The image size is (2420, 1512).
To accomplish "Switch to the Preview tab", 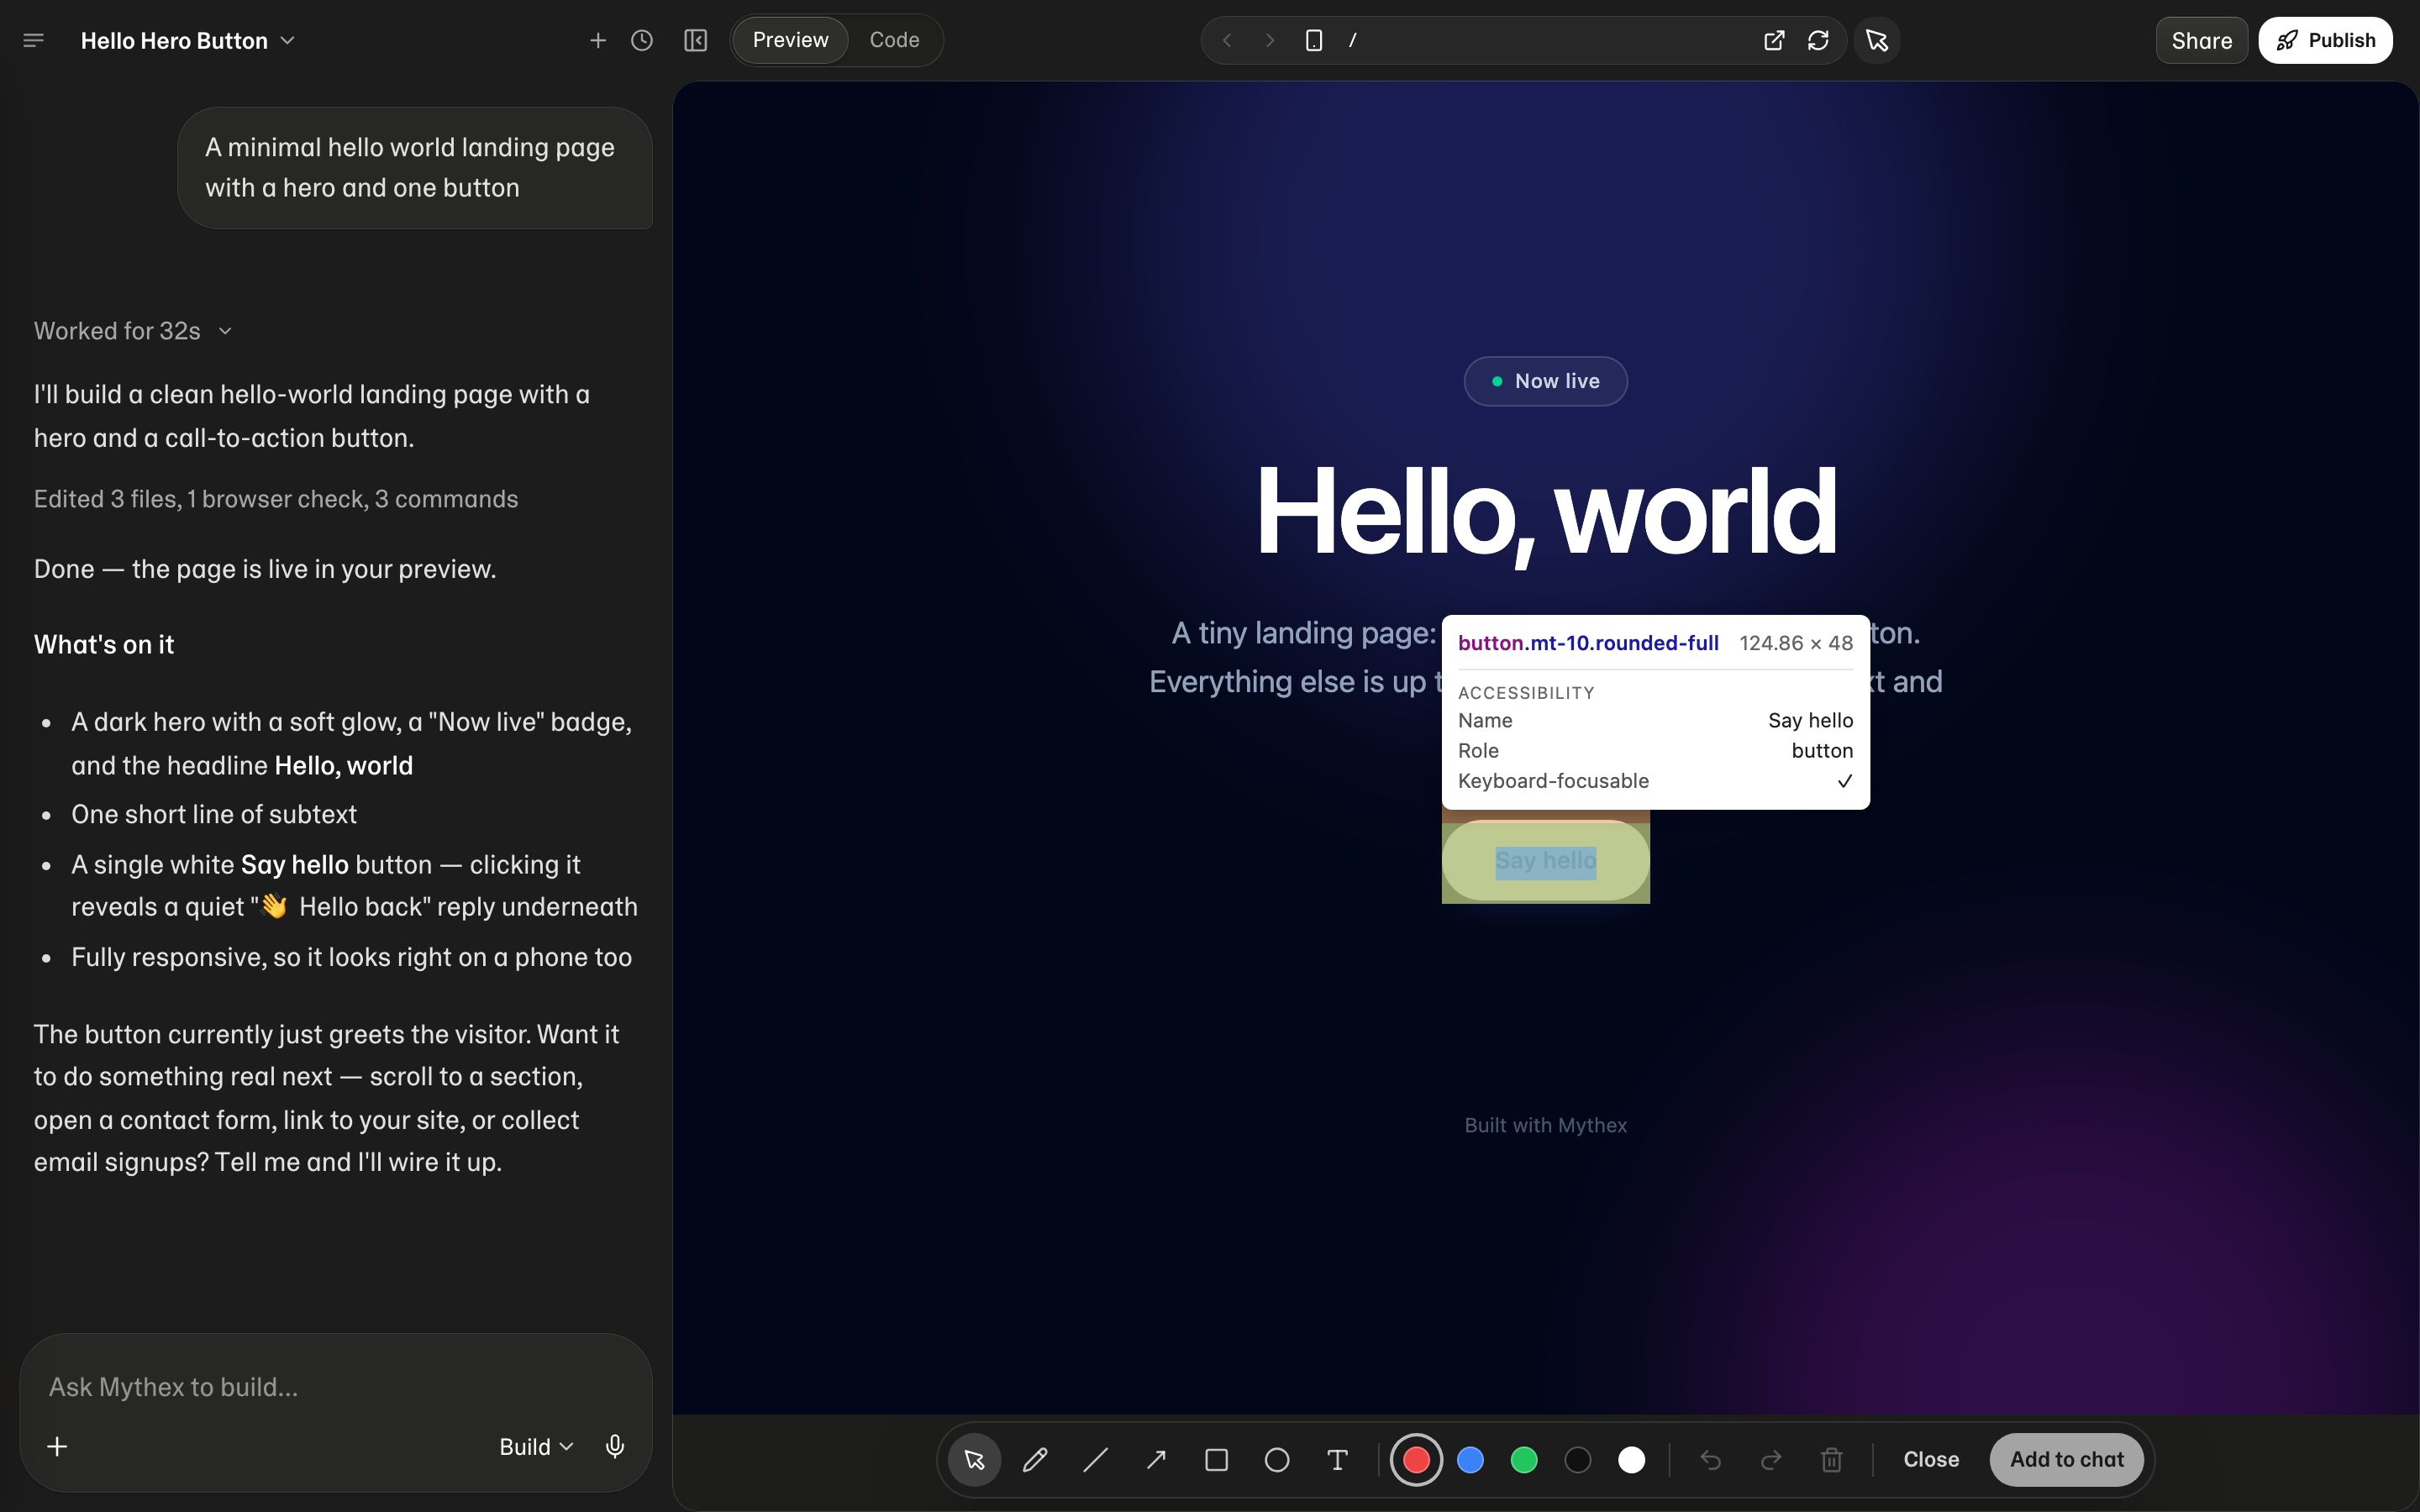I will point(790,40).
